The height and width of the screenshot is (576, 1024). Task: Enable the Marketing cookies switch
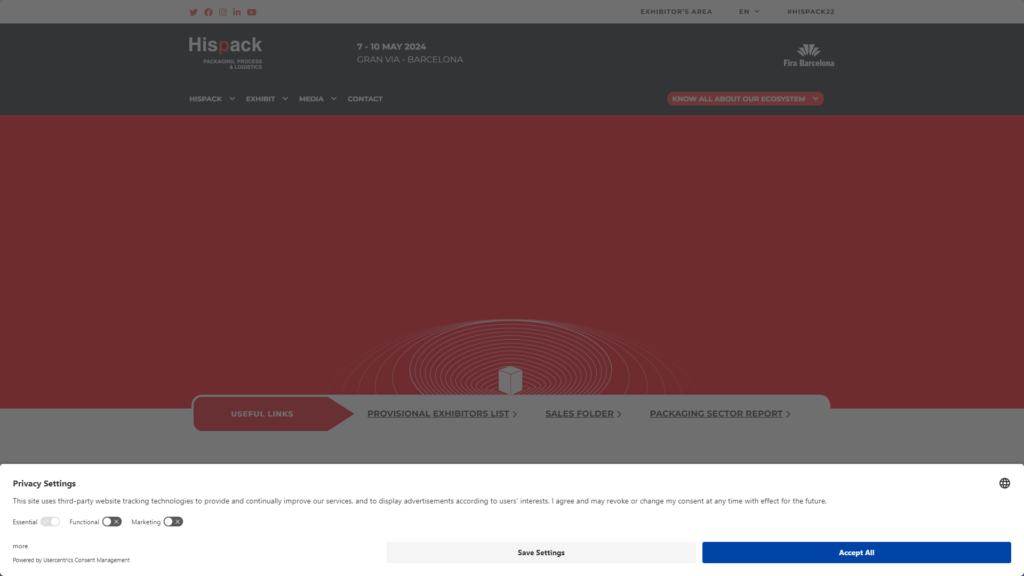pyautogui.click(x=173, y=522)
